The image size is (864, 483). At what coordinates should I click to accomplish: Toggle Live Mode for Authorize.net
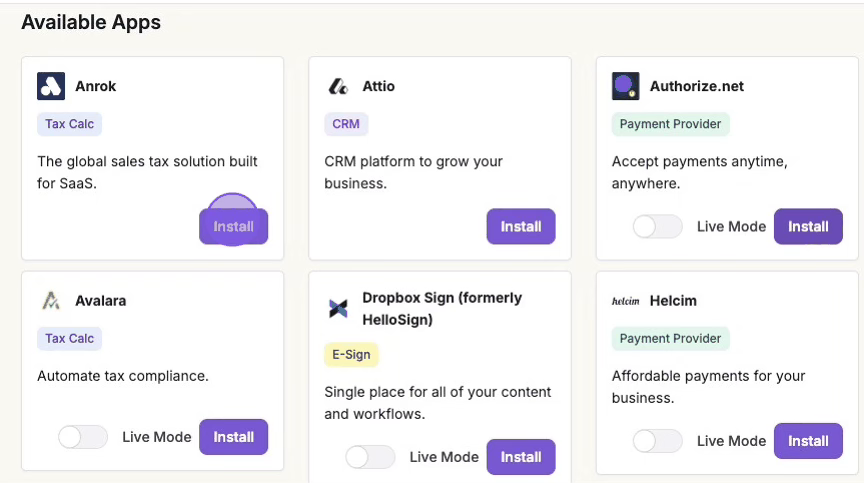[x=657, y=227]
